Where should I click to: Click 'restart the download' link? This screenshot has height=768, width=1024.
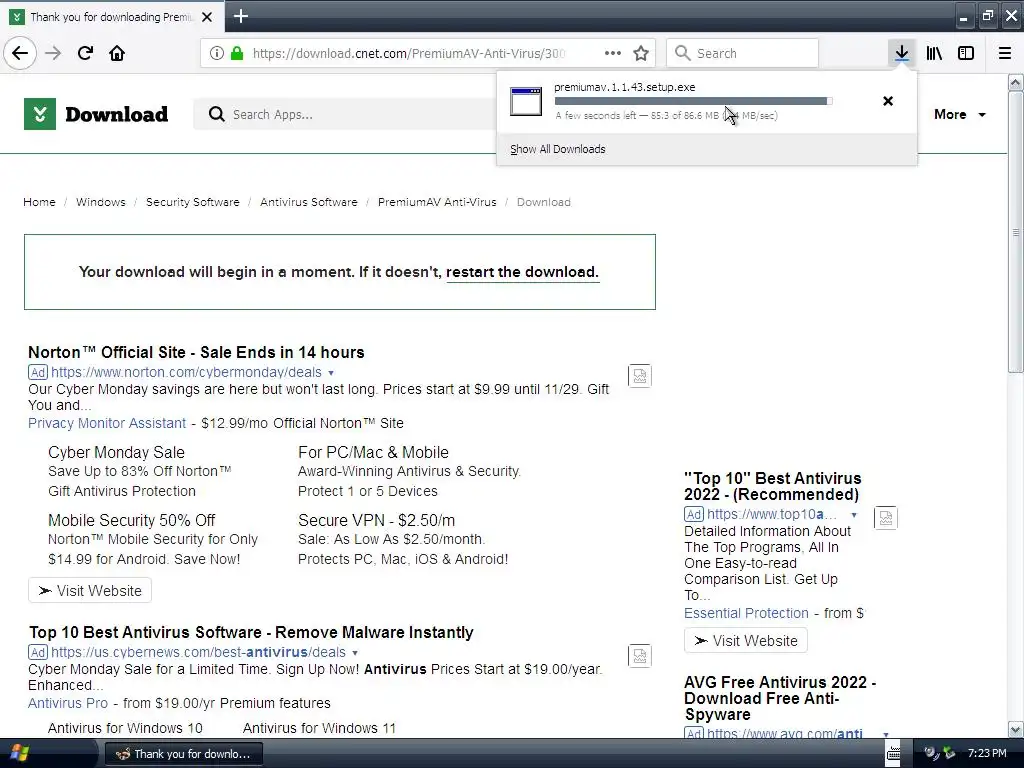pyautogui.click(x=522, y=272)
